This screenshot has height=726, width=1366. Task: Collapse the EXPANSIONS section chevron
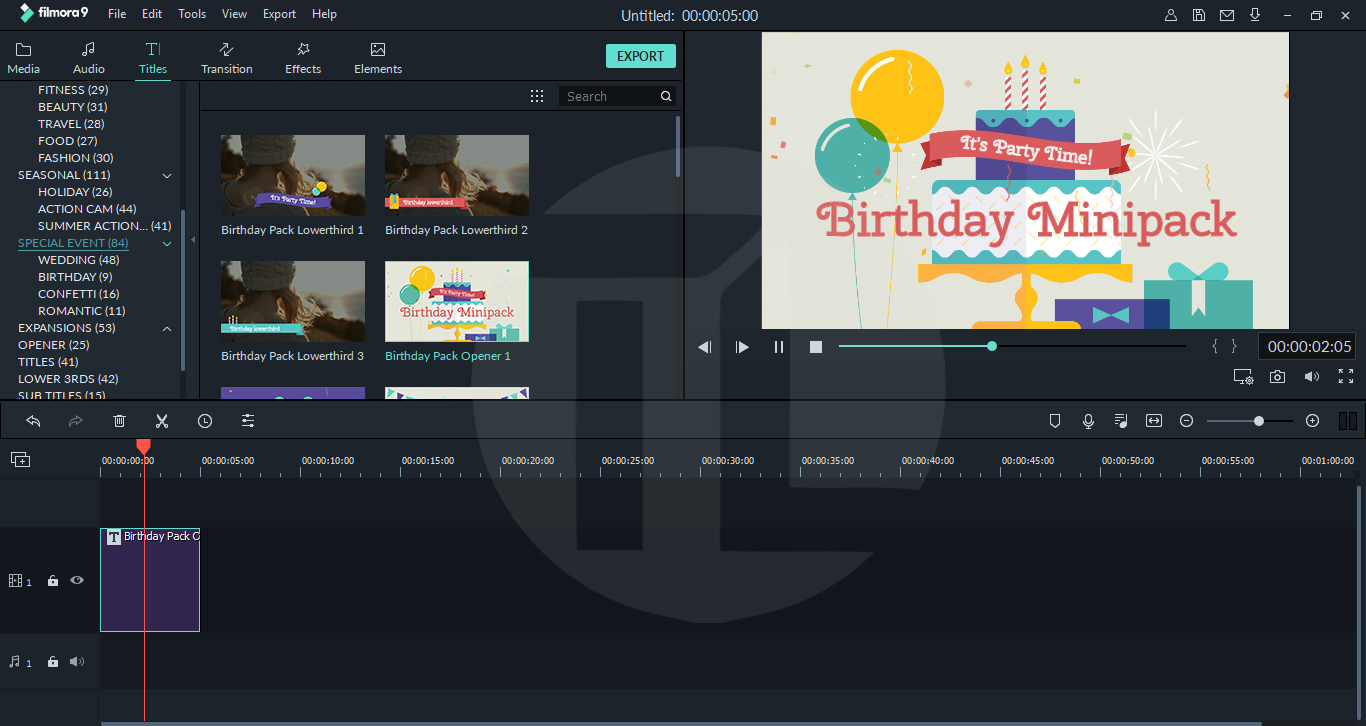pyautogui.click(x=167, y=328)
